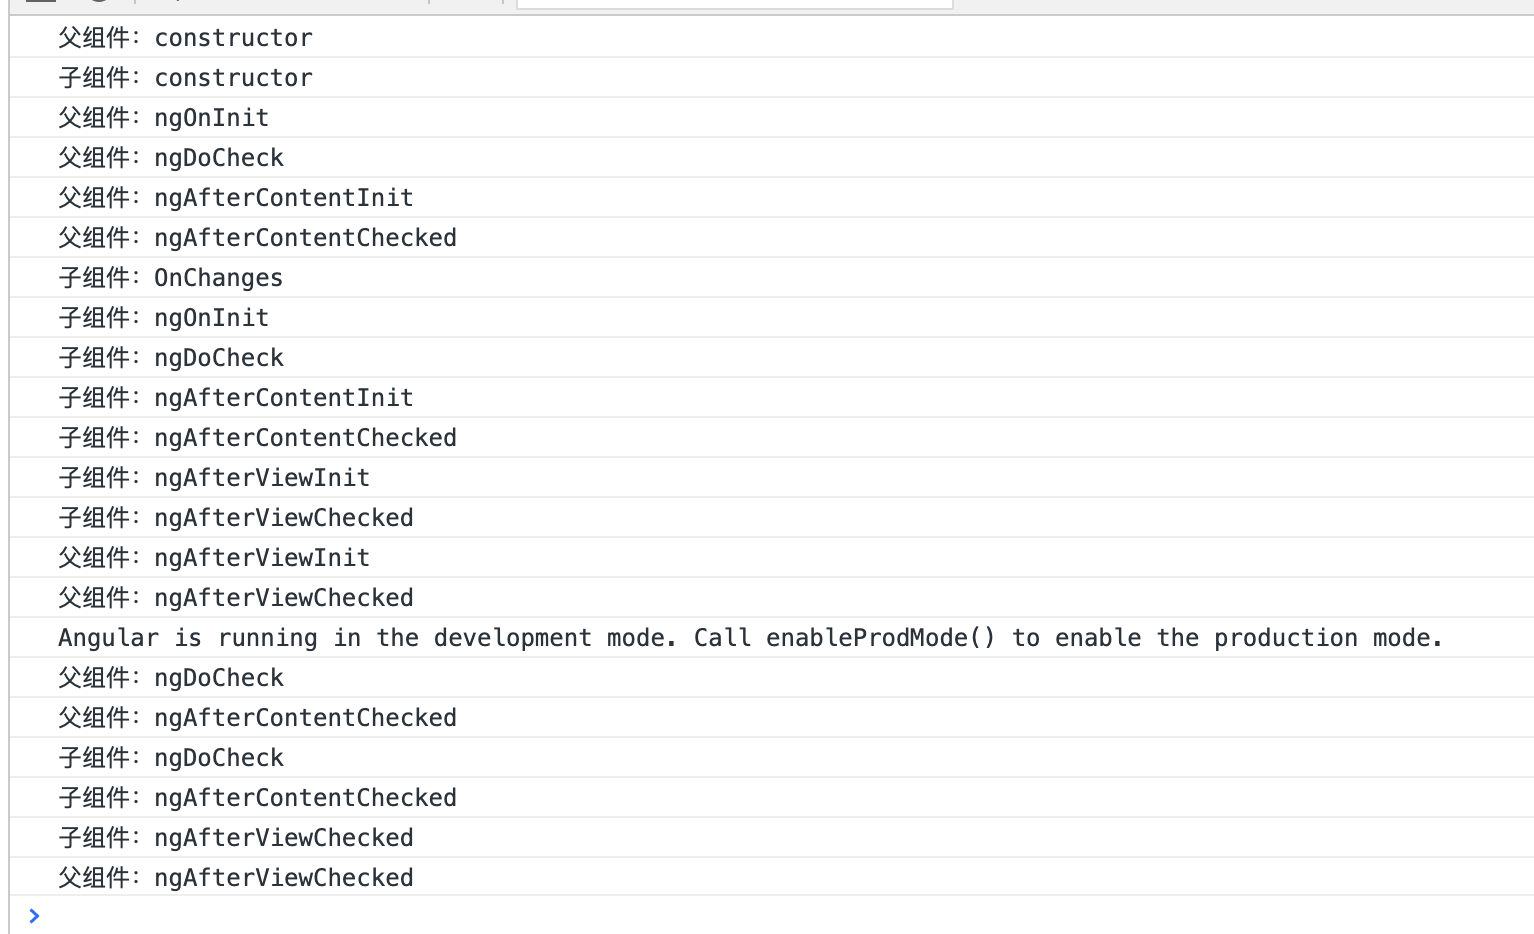Select the first 子组件: ngDoCheck entry
Screen dimensions: 1534x934
pyautogui.click(x=171, y=358)
